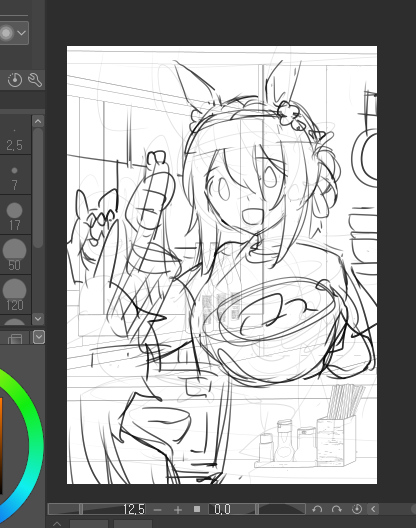The height and width of the screenshot is (528, 416).
Task: Rotate canvas right with clockwise arrow
Action: (x=337, y=509)
